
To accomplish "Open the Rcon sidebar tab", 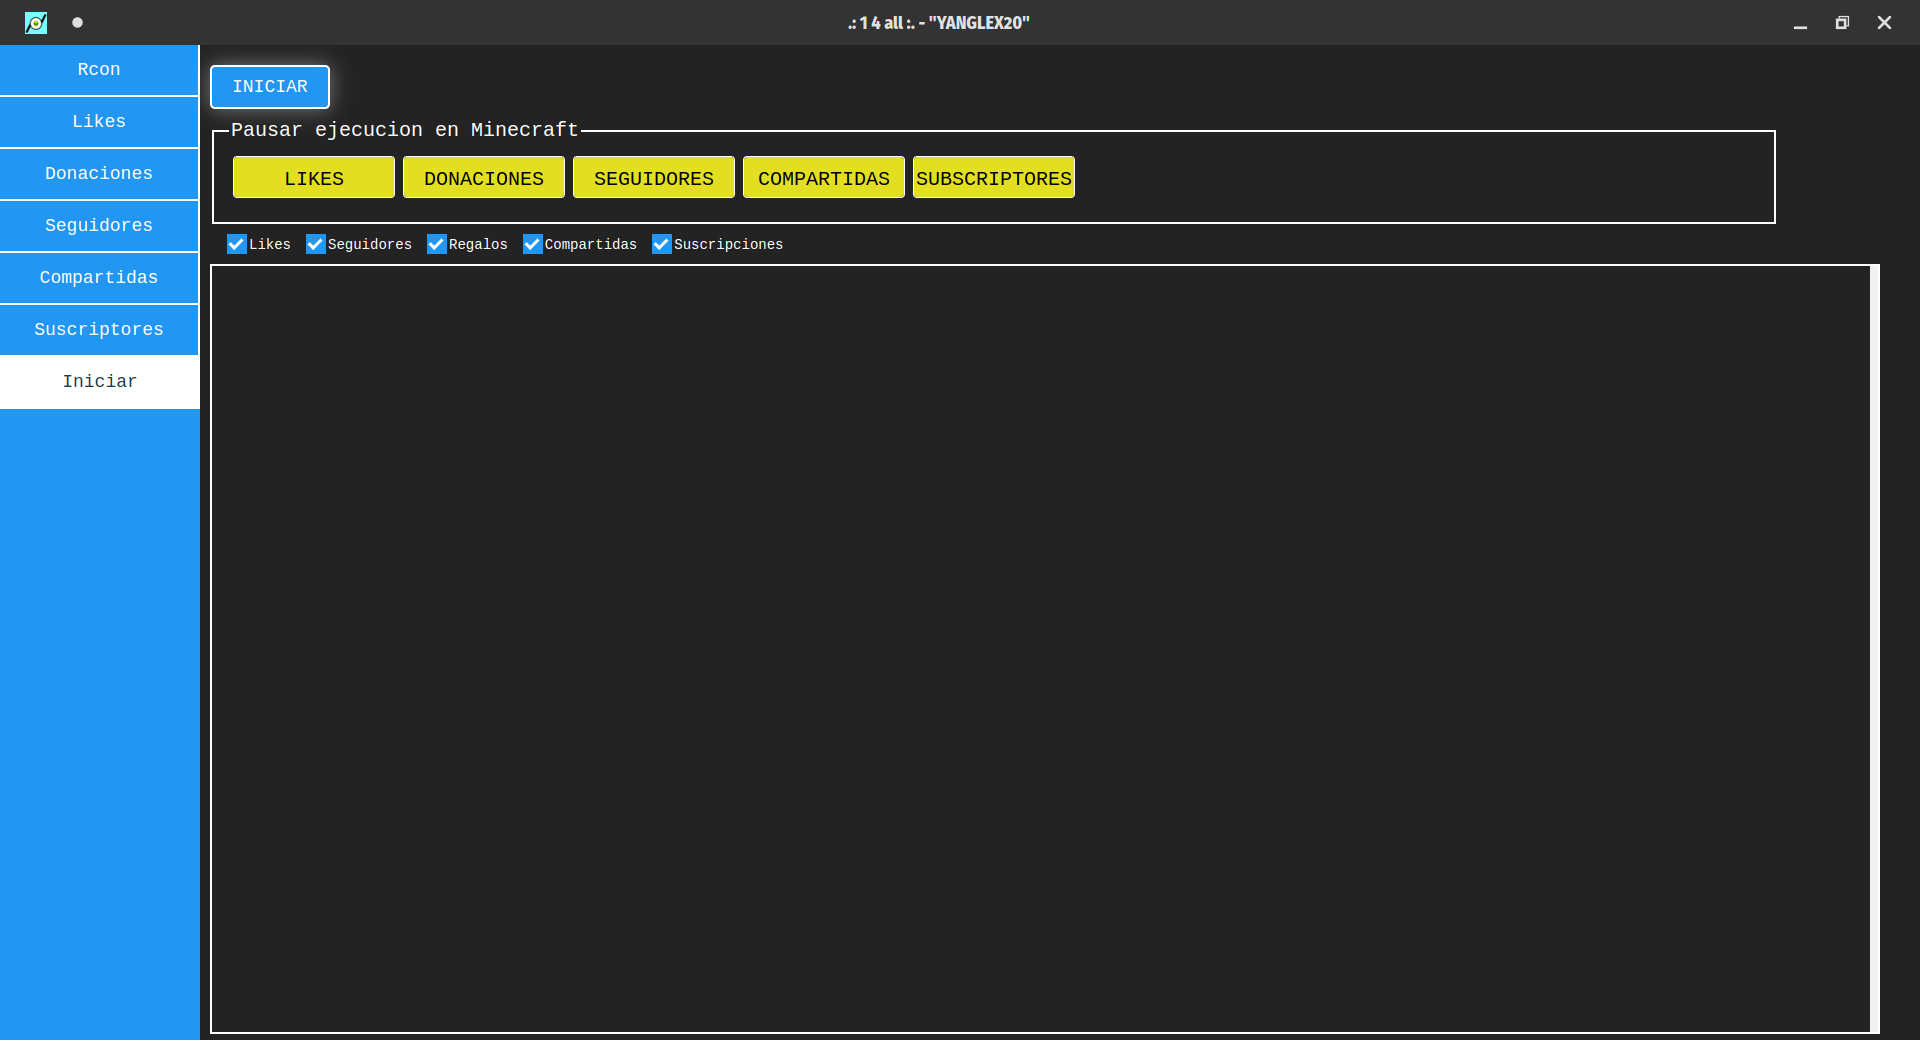I will 99,70.
